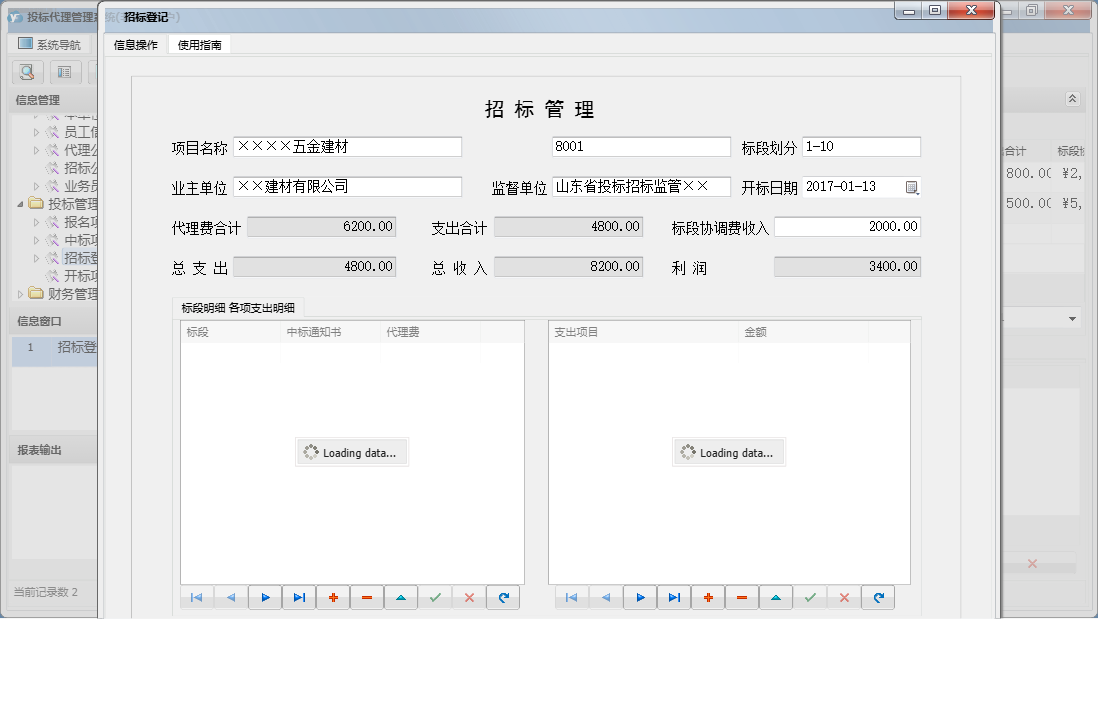Click the 代理费 column header

430,332
